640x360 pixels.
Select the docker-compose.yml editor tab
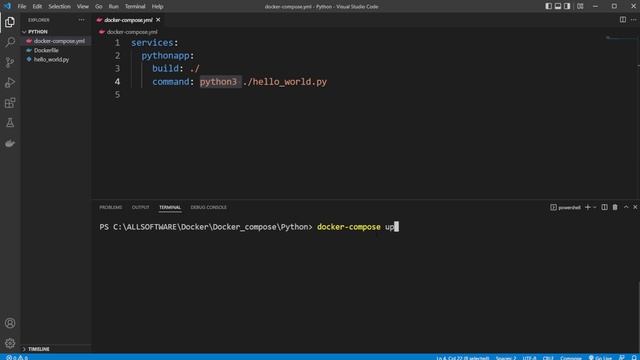[x=128, y=20]
